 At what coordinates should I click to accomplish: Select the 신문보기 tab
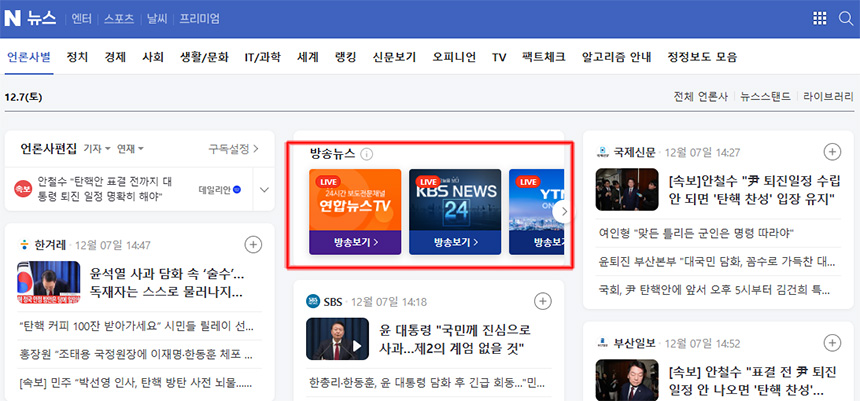pyautogui.click(x=394, y=57)
